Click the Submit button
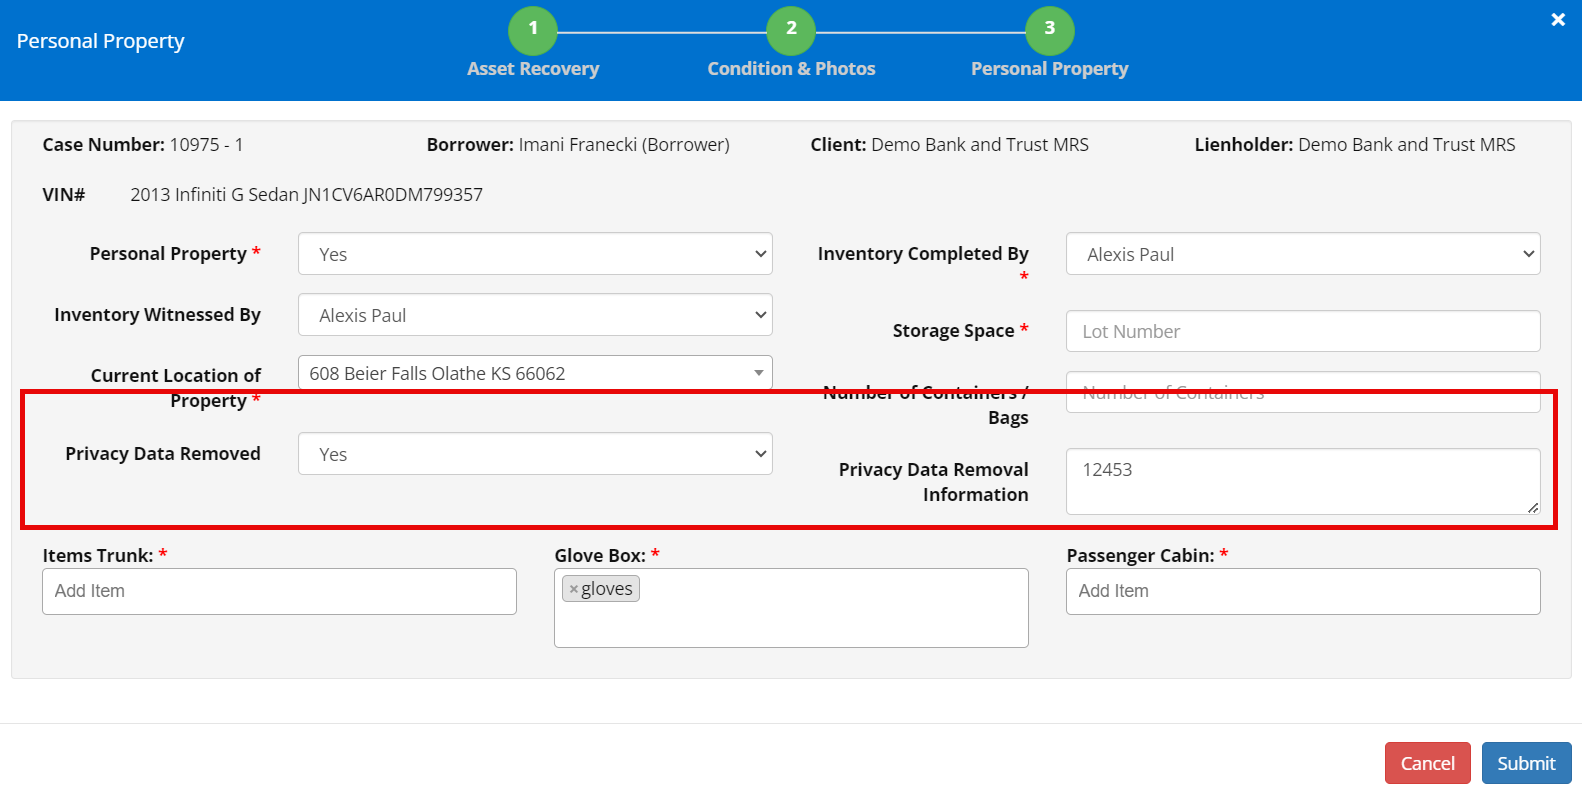Viewport: 1582px width, 794px height. coord(1526,763)
